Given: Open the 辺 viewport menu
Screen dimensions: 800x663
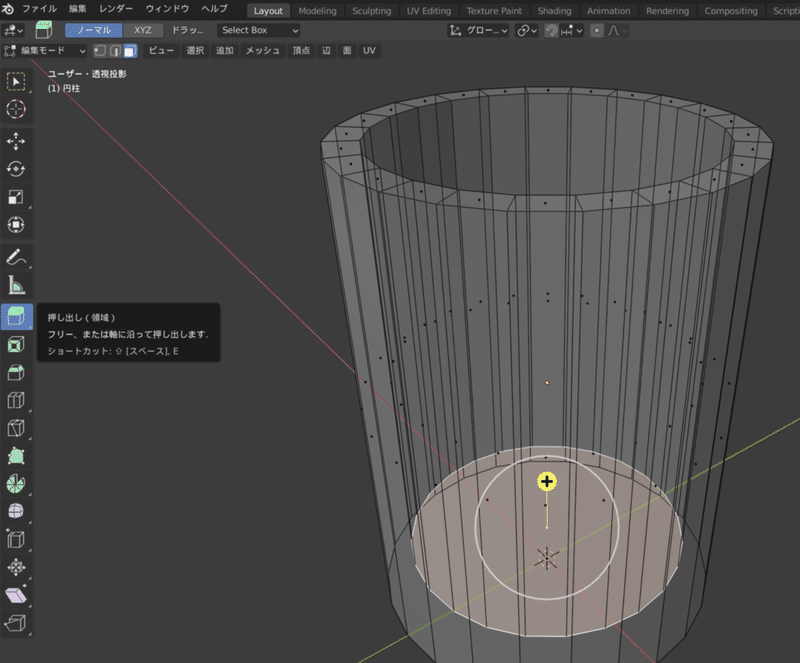Looking at the screenshot, I should tap(327, 51).
